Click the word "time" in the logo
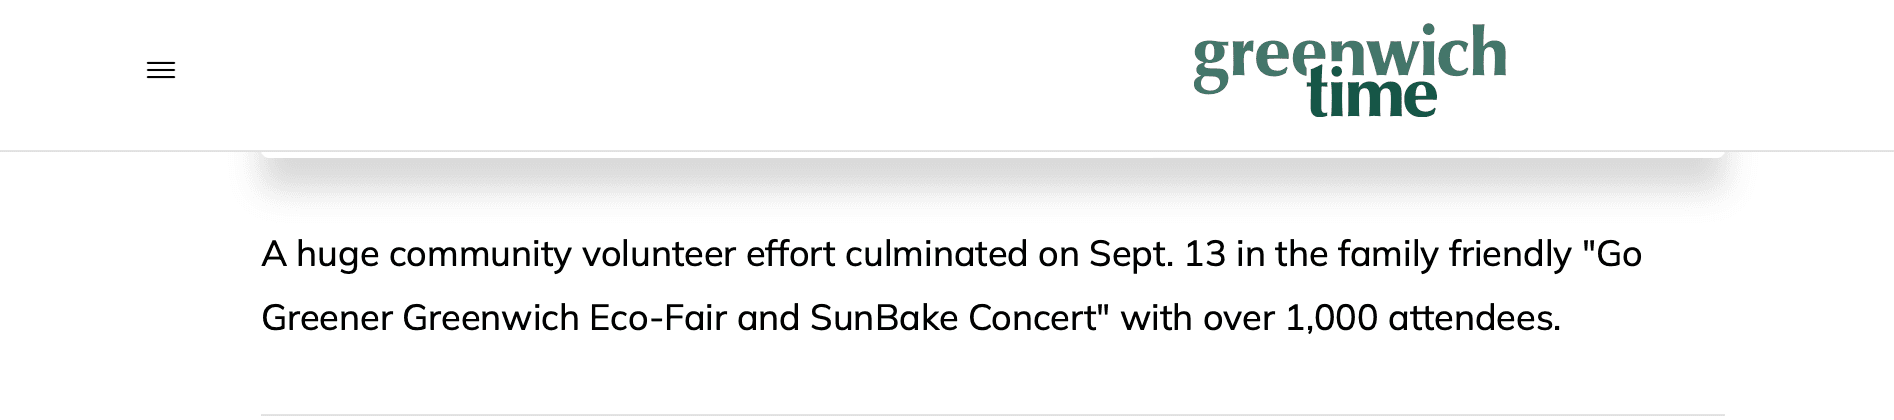The width and height of the screenshot is (1894, 420). (1372, 98)
